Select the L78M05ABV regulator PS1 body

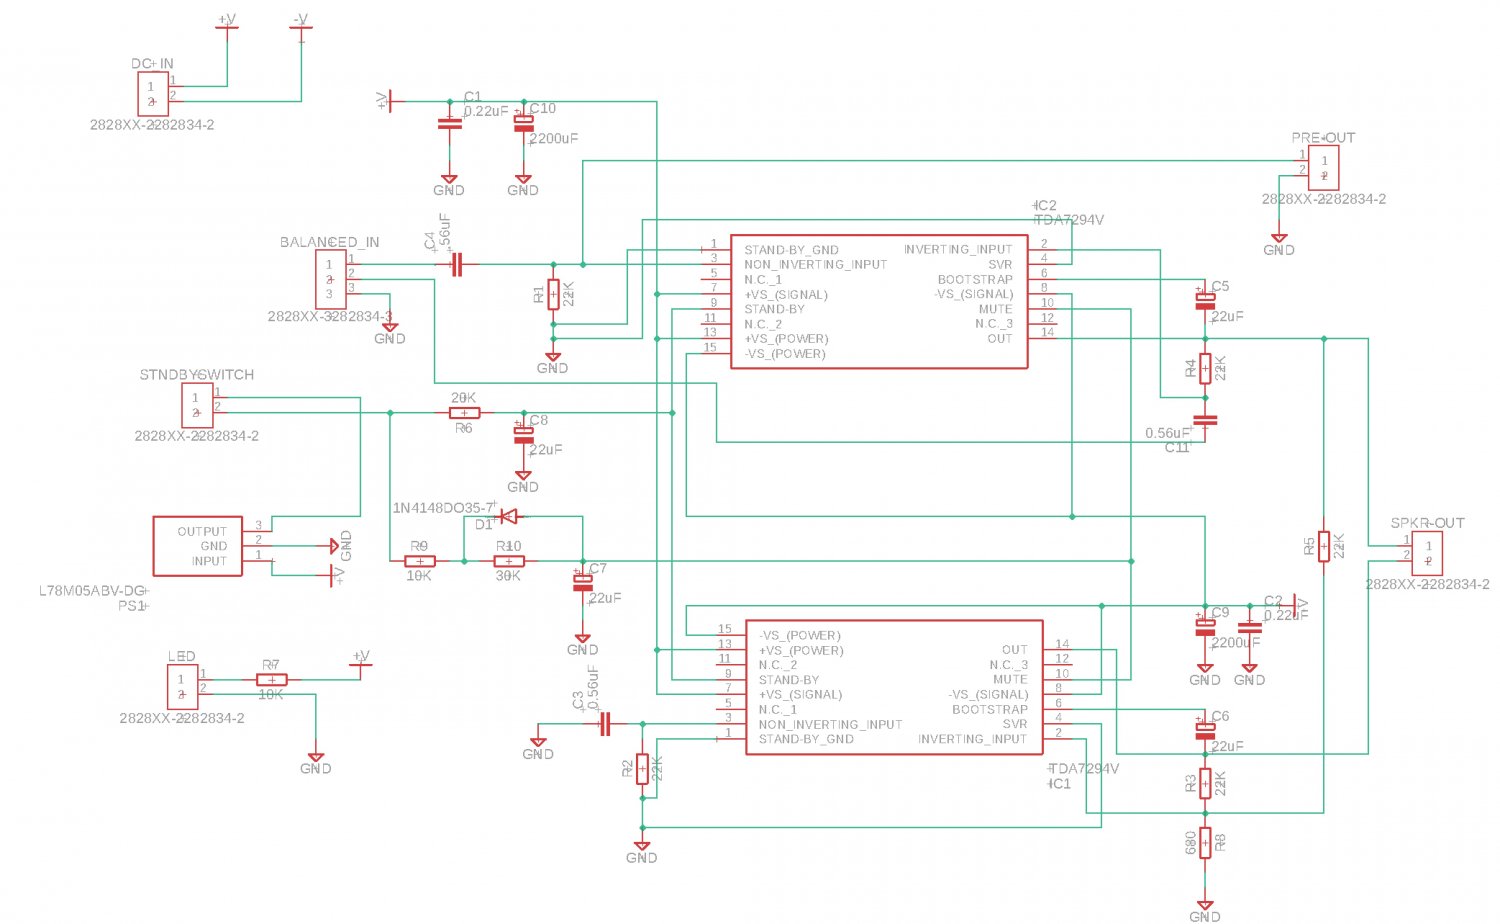coord(197,546)
